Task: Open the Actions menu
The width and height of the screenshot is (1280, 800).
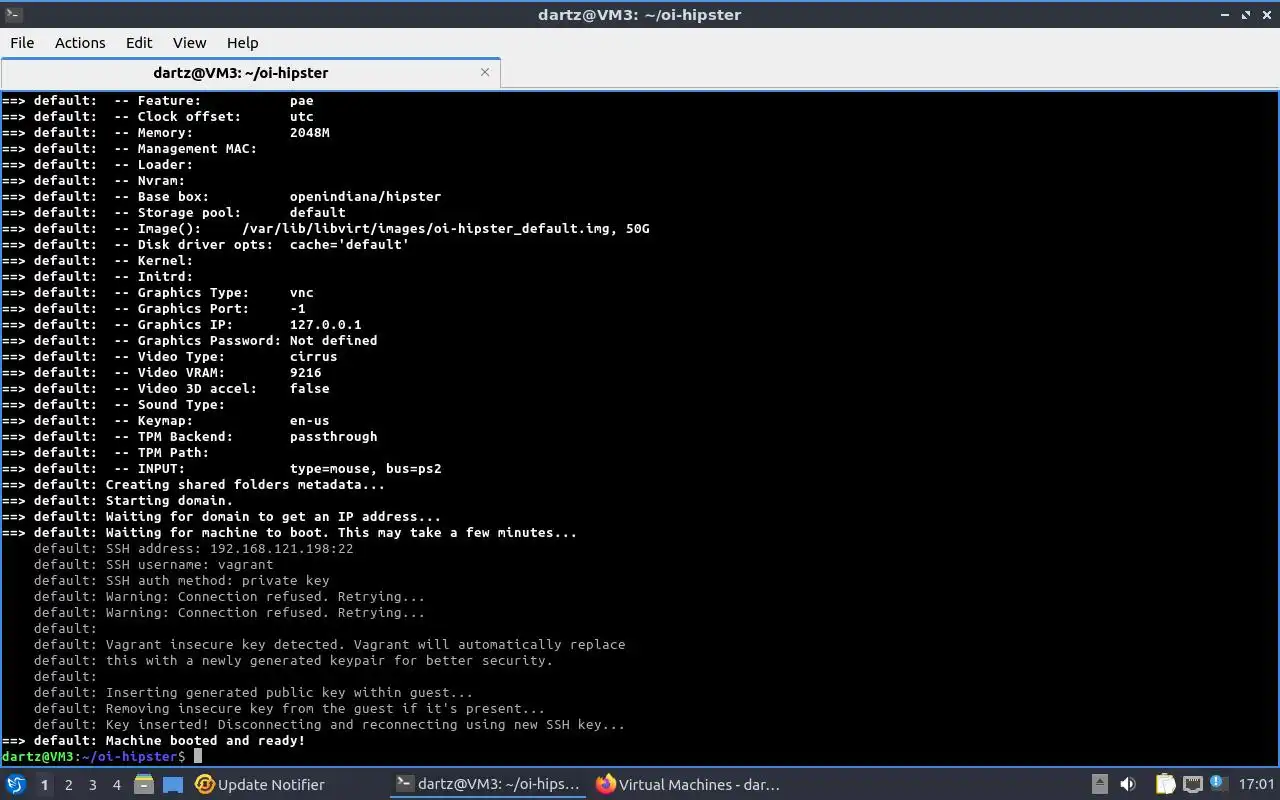Action: 80,42
